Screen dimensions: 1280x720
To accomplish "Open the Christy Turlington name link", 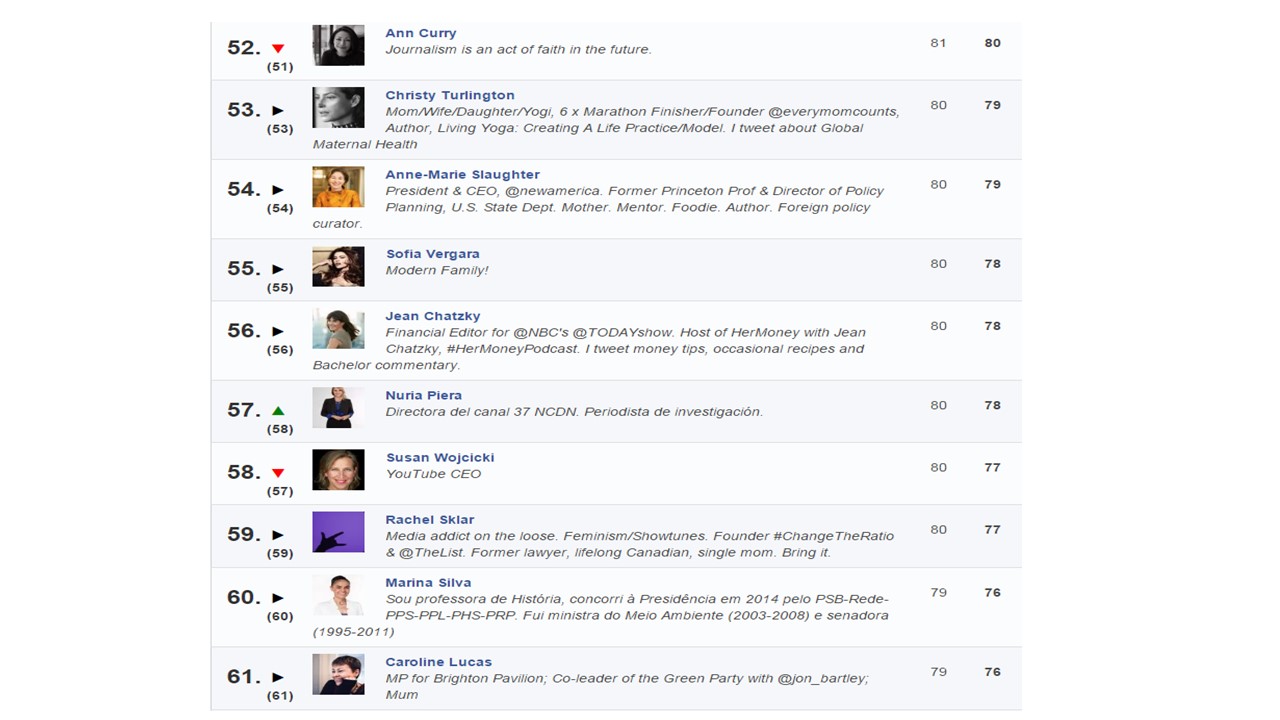I will pos(449,95).
